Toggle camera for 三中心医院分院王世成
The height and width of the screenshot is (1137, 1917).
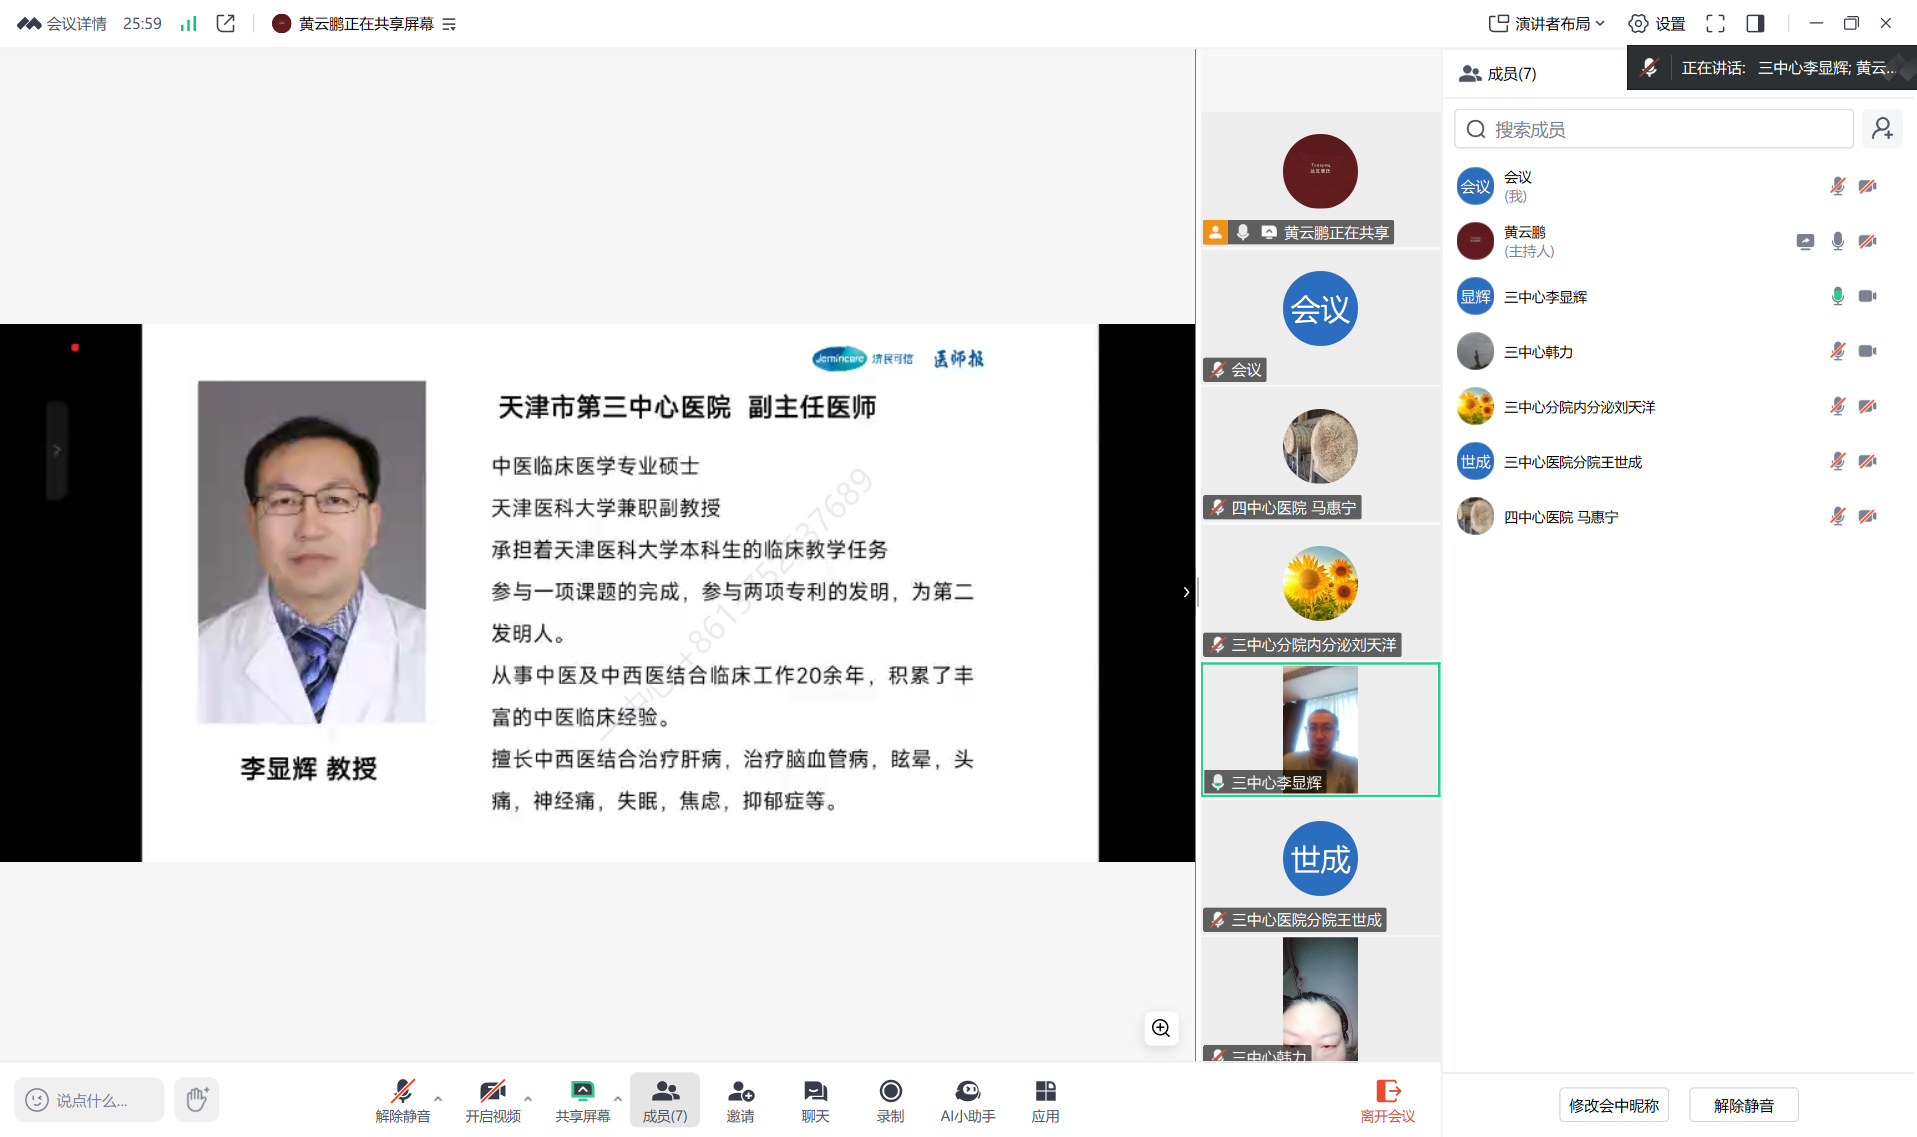click(x=1867, y=461)
